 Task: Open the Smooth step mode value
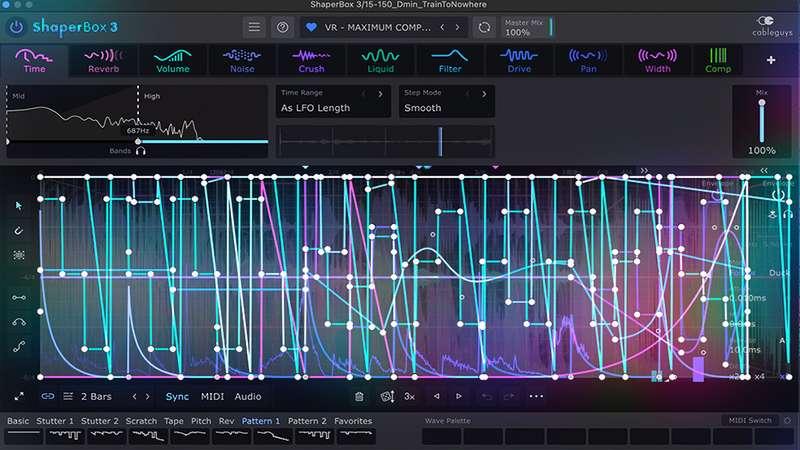422,108
